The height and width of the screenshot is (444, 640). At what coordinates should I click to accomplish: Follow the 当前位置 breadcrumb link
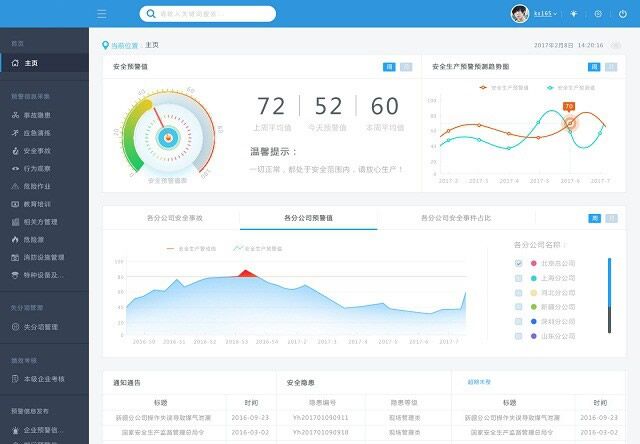[x=124, y=46]
